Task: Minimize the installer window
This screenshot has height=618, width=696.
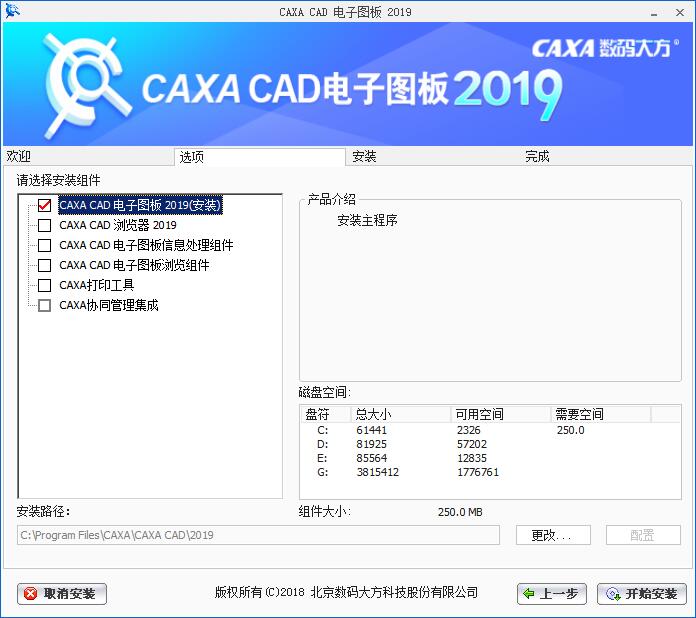Action: point(654,13)
